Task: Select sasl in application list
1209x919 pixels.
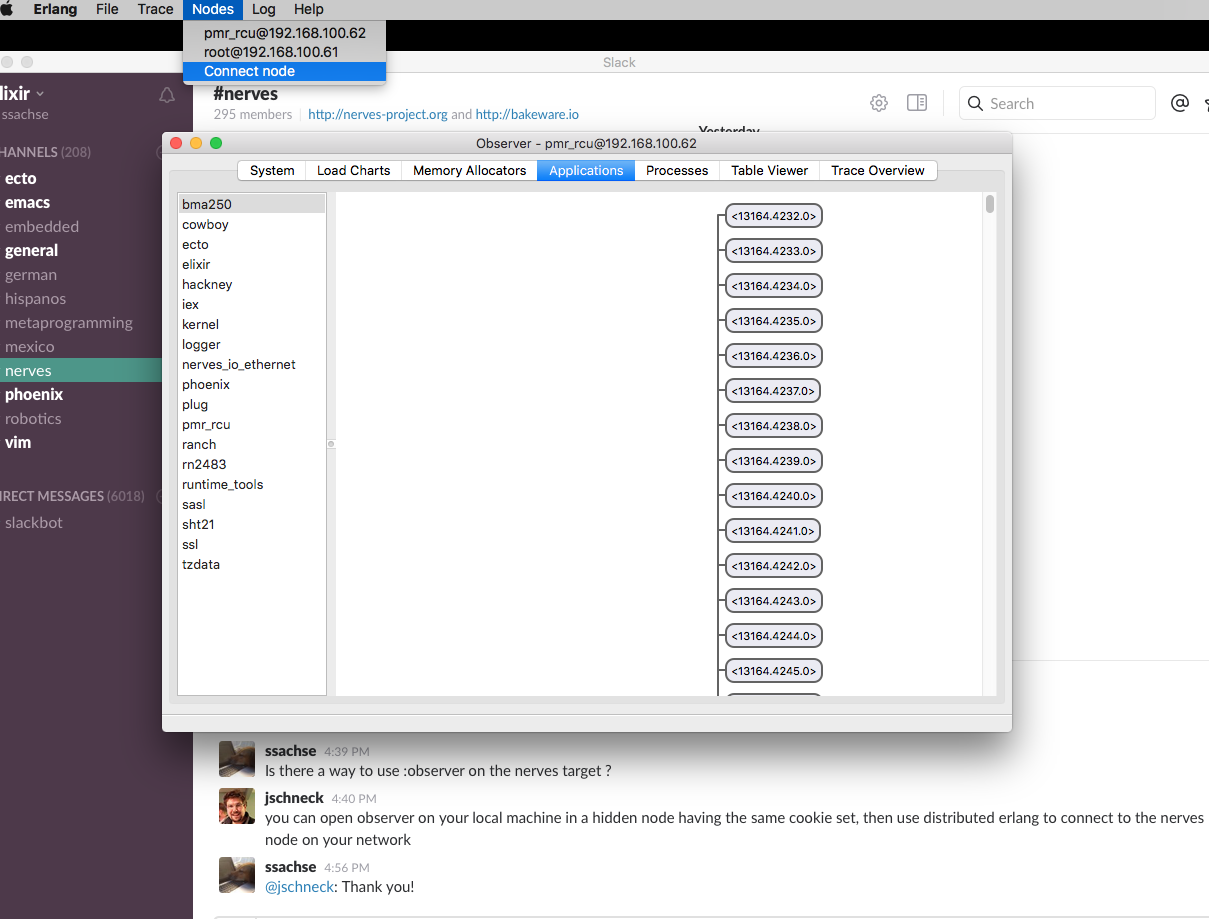Action: click(x=252, y=504)
